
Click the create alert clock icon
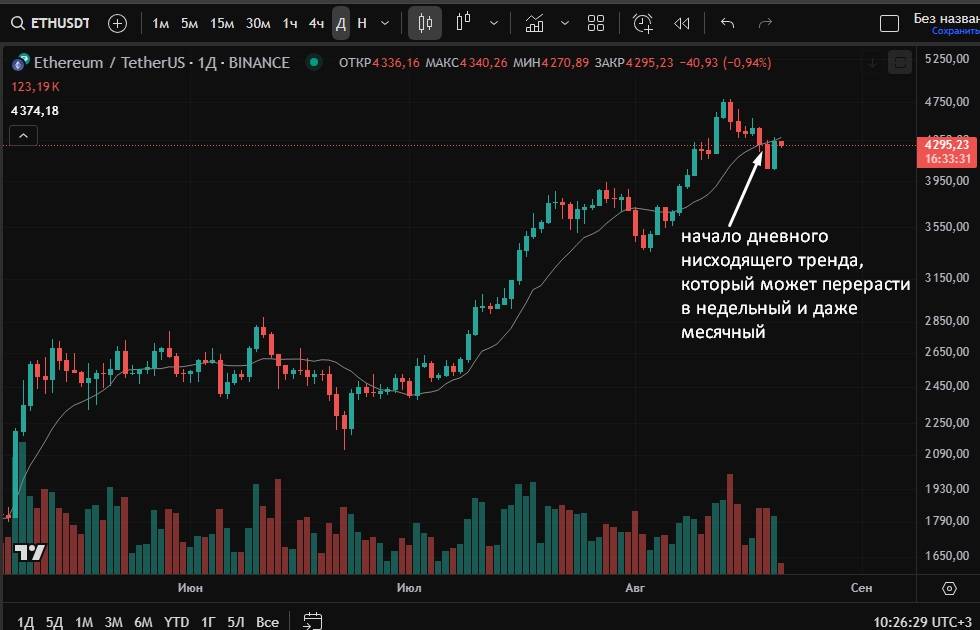click(643, 23)
